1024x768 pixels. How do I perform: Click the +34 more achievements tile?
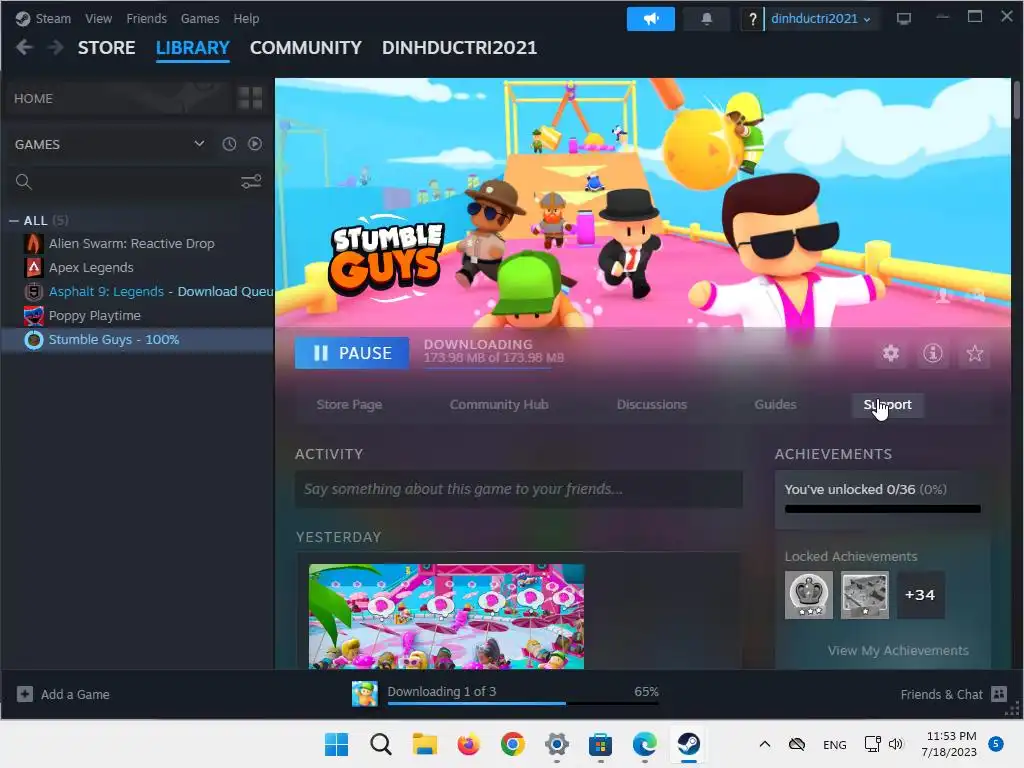tap(920, 595)
